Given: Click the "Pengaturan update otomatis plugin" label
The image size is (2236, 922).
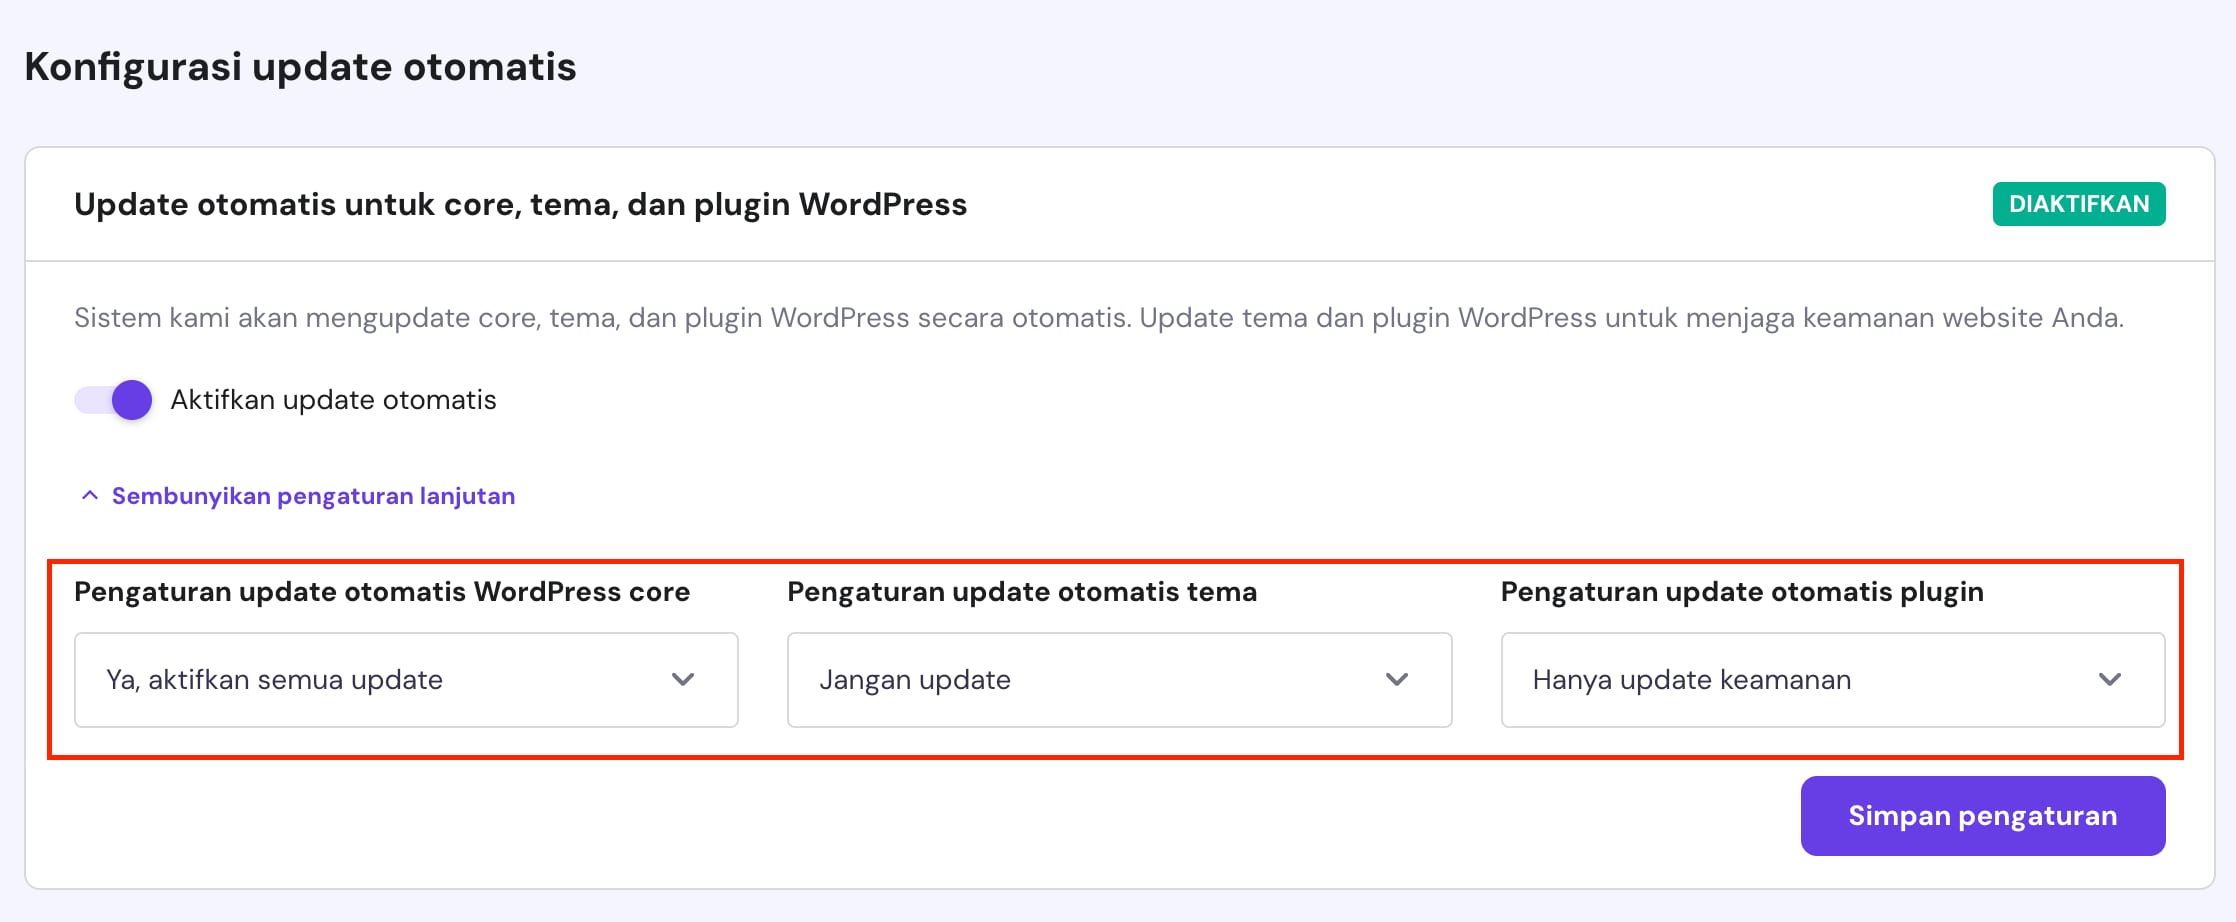Looking at the screenshot, I should point(1742,592).
